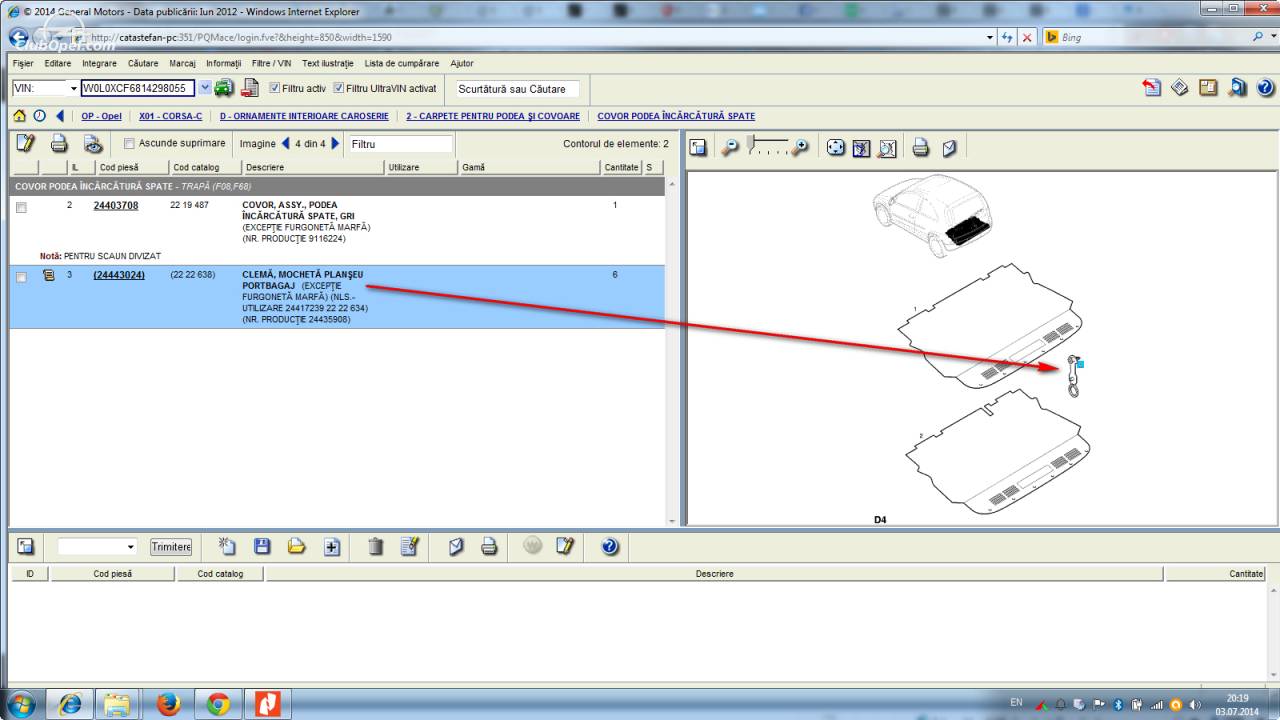Click the Filtru input field
This screenshot has width=1280, height=720.
point(400,144)
